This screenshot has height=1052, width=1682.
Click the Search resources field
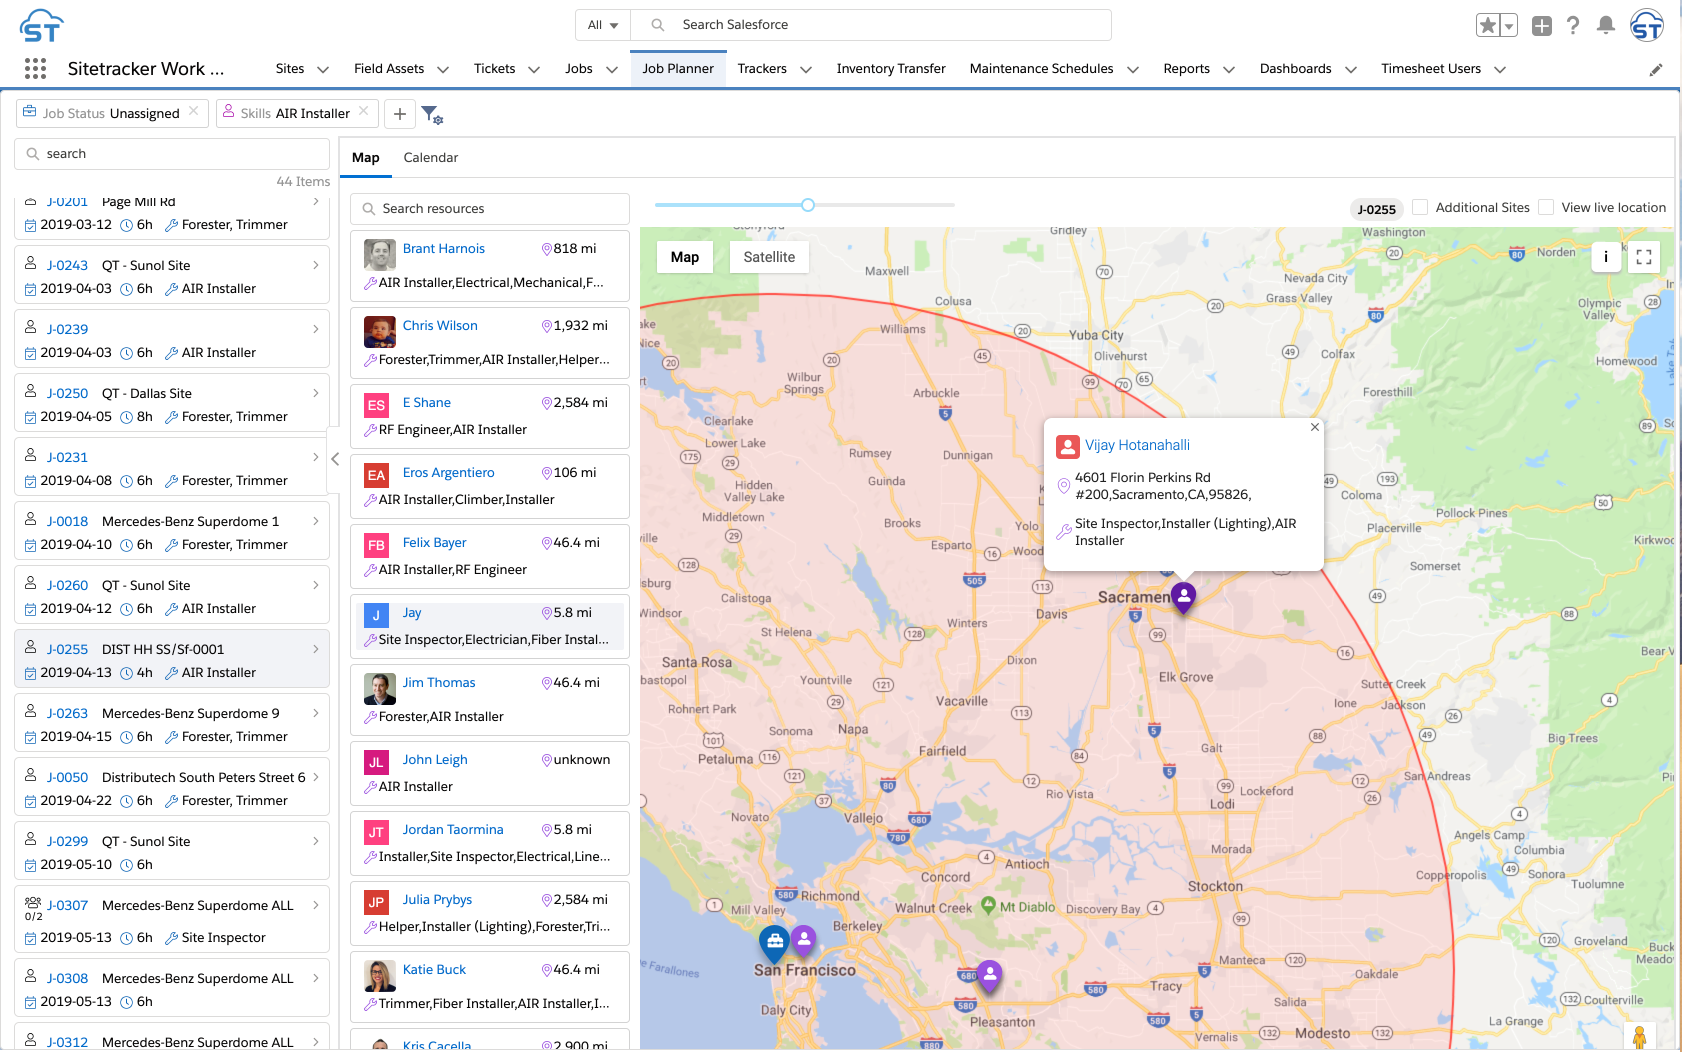(490, 209)
